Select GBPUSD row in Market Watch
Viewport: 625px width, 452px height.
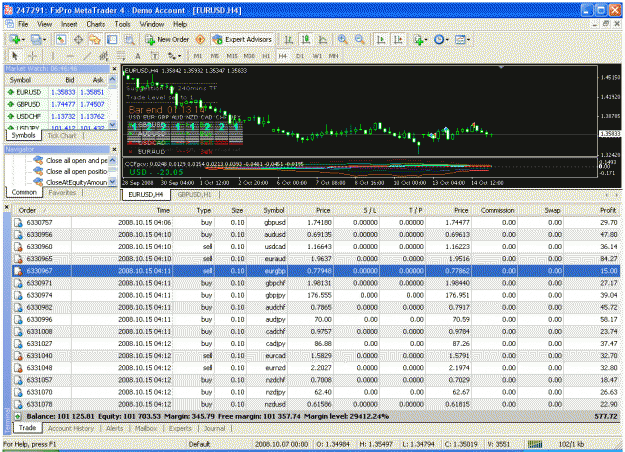[57, 104]
